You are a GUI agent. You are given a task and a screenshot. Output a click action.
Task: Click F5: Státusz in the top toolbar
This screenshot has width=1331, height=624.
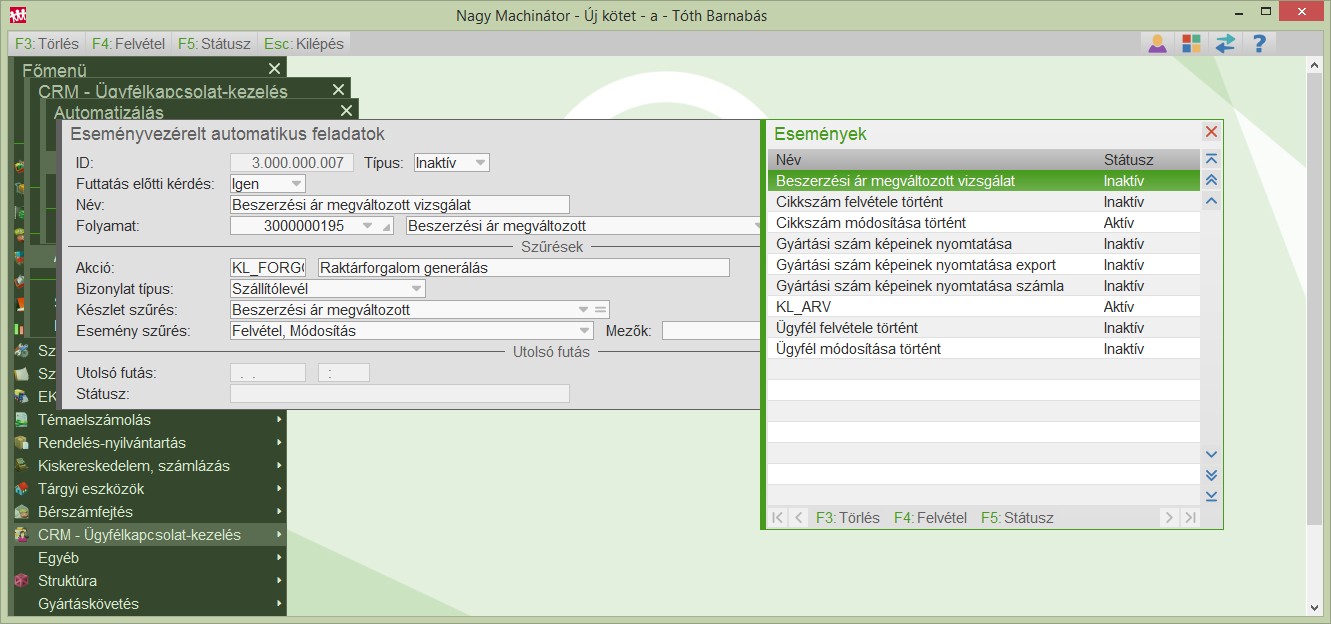[214, 44]
